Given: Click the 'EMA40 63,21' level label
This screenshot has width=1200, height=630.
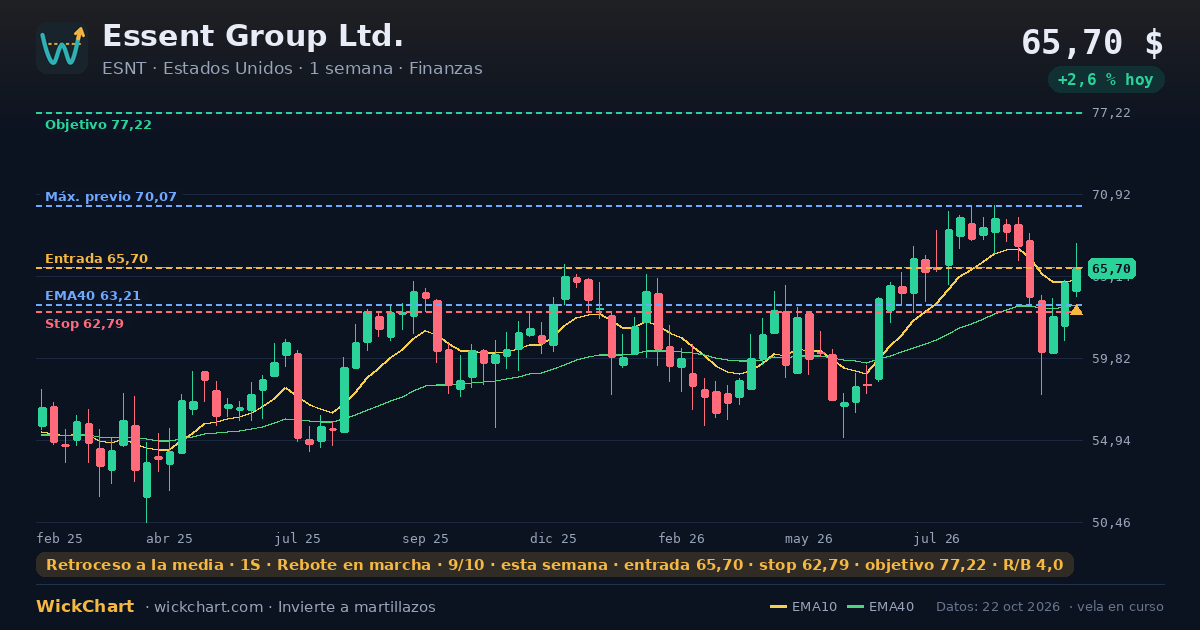Looking at the screenshot, I should pyautogui.click(x=93, y=295).
